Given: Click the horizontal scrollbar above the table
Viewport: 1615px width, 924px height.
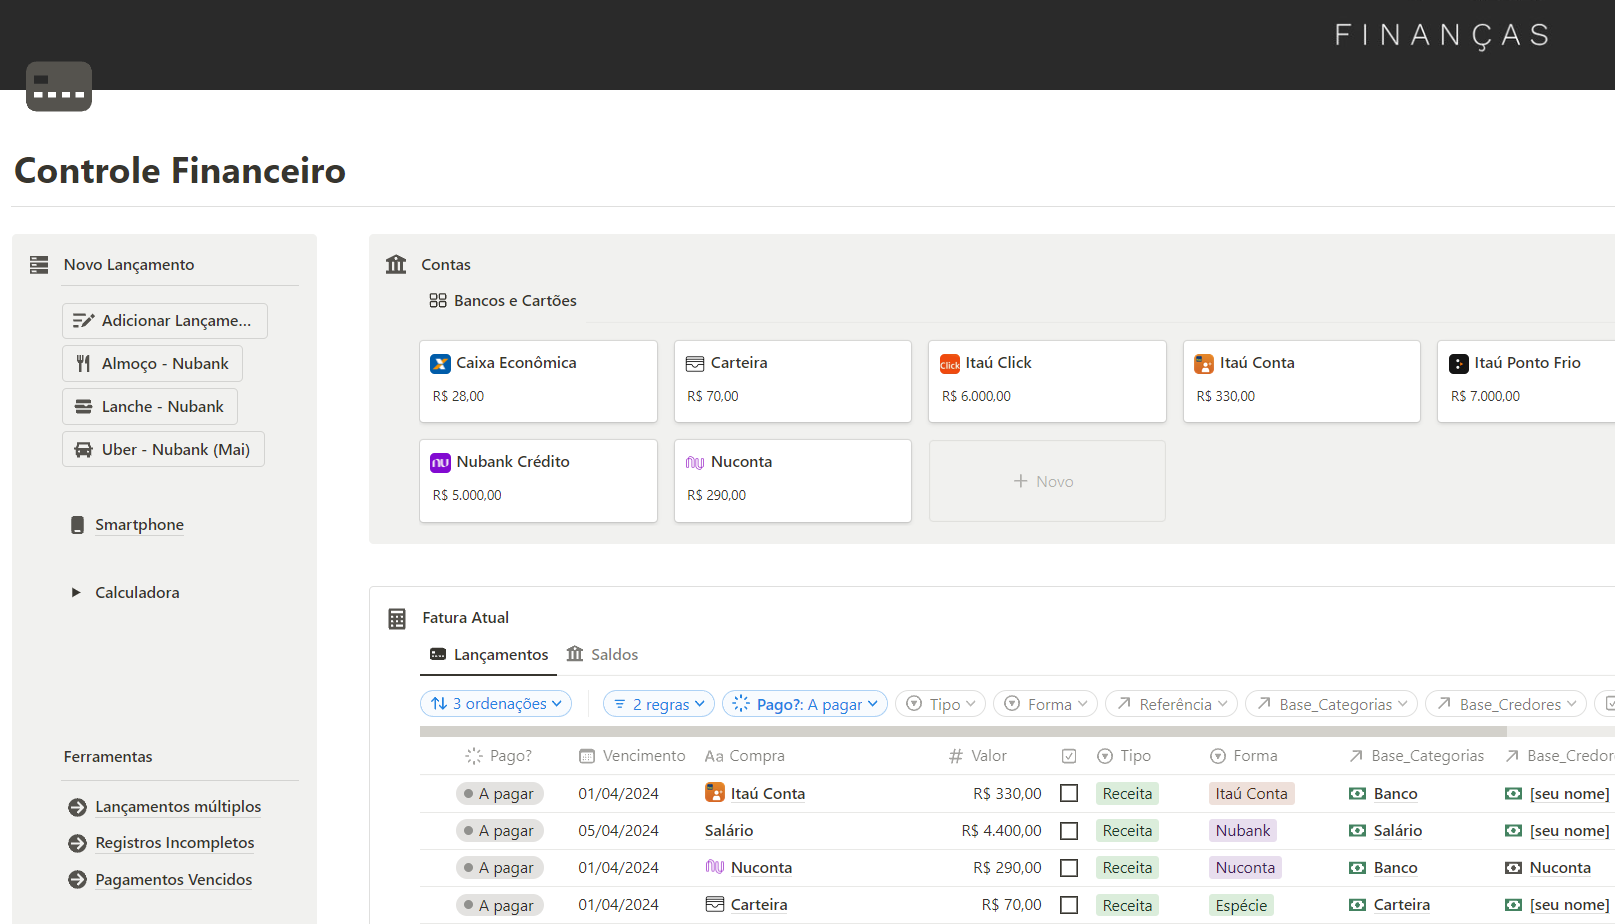Looking at the screenshot, I should 962,732.
